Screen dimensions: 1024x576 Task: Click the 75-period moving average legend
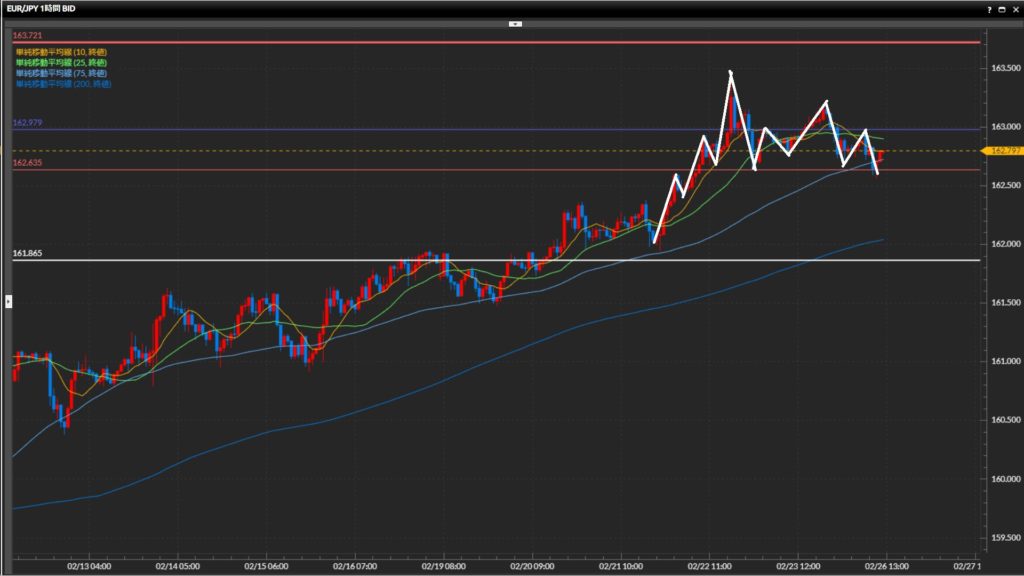(60, 73)
